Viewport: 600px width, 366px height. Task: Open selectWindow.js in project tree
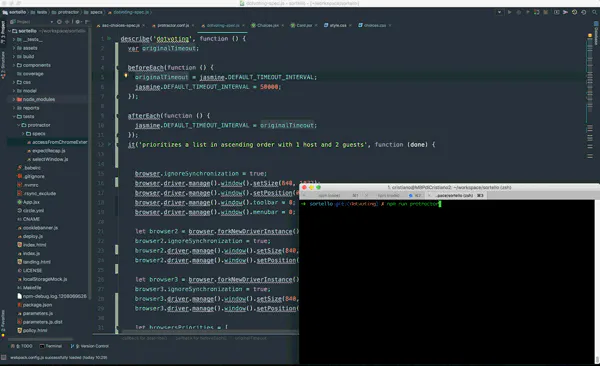click(x=47, y=159)
